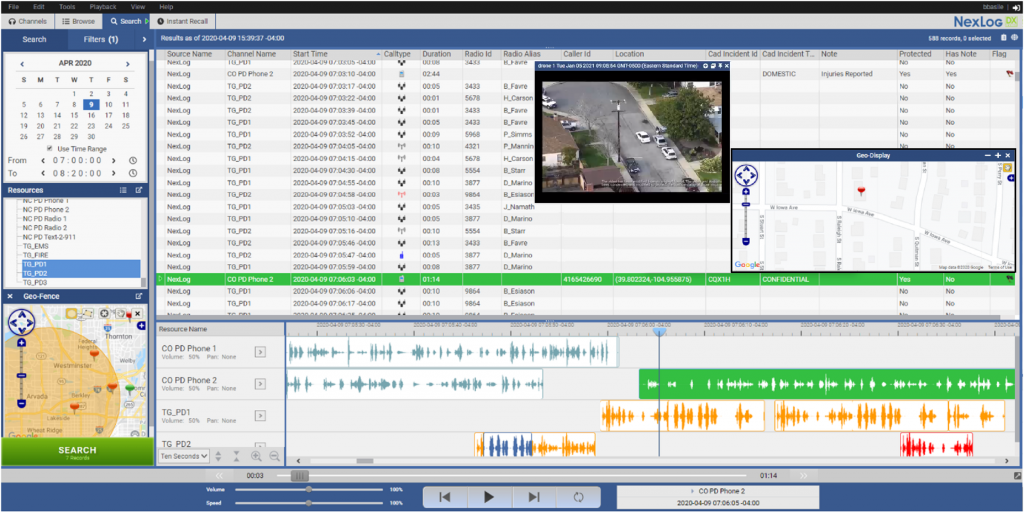Zoom in on the Geo-Fence map
Image resolution: width=1024 pixels, height=513 pixels.
(x=21, y=343)
